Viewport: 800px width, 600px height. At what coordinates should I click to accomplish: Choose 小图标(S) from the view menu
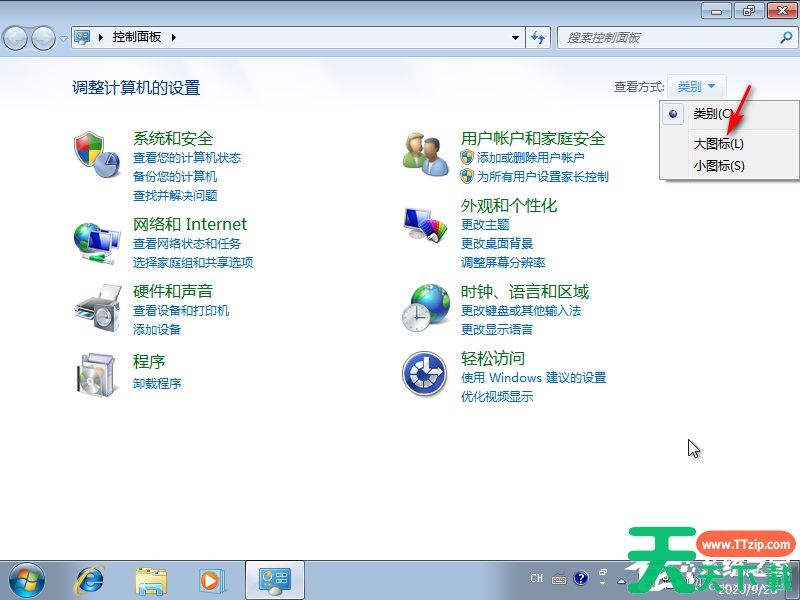[718, 166]
